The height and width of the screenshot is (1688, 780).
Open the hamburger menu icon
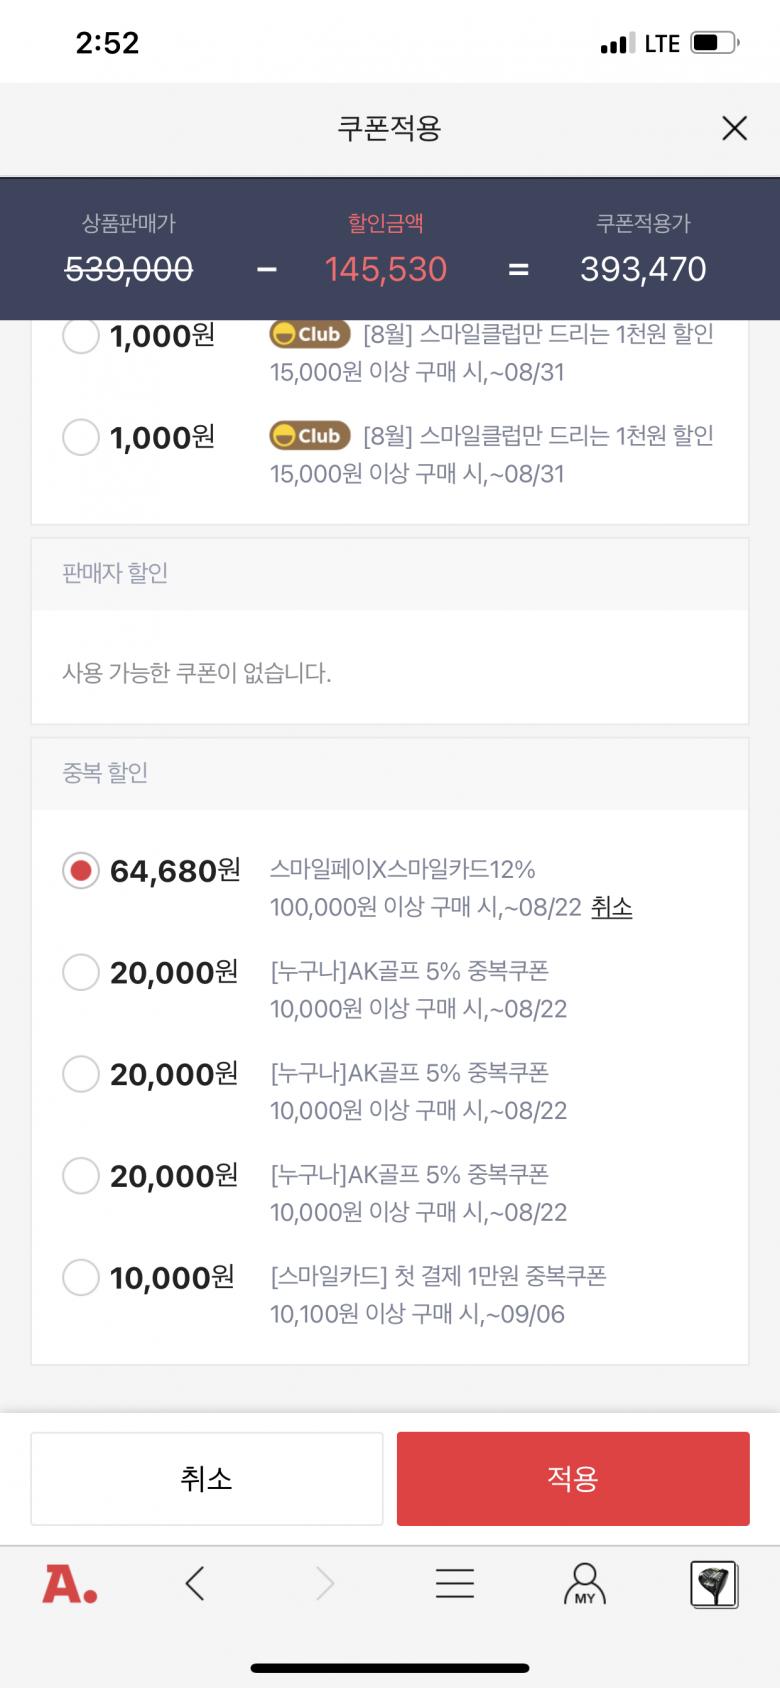click(455, 1584)
